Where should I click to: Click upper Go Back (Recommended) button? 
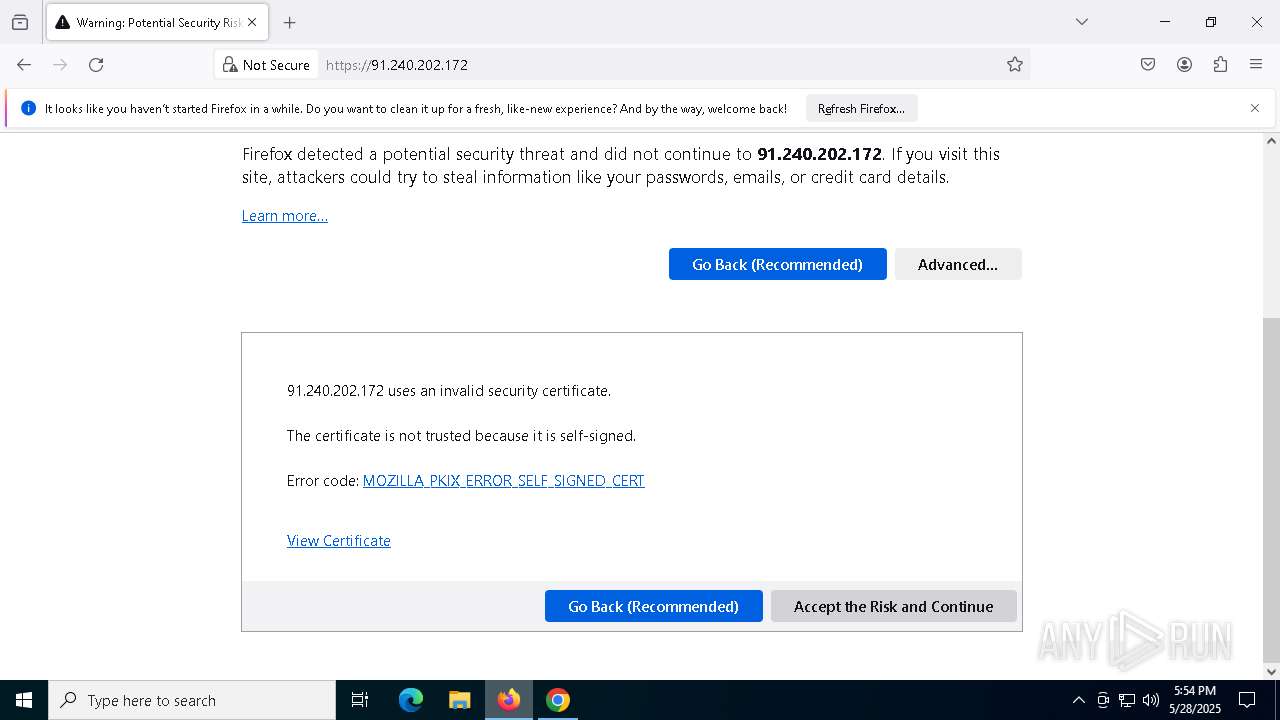tap(777, 264)
